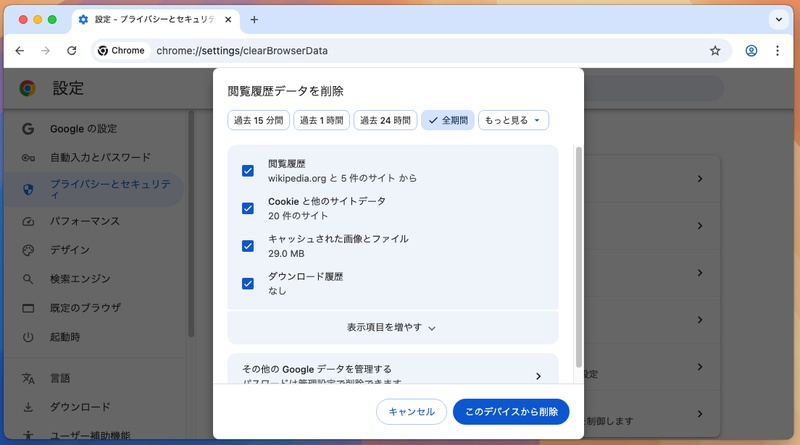Open 自動入力とパスワード section
The height and width of the screenshot is (445, 800).
tap(100, 157)
